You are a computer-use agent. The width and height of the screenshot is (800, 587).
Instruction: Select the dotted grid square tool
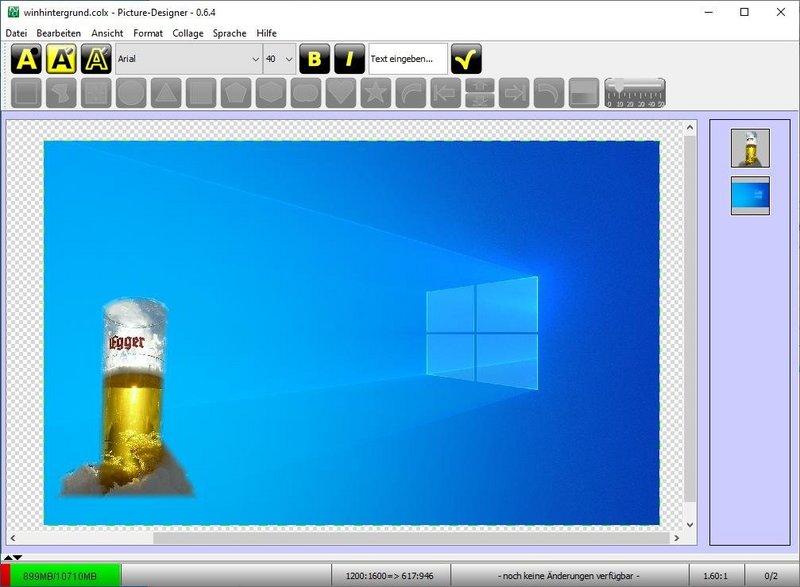96,93
